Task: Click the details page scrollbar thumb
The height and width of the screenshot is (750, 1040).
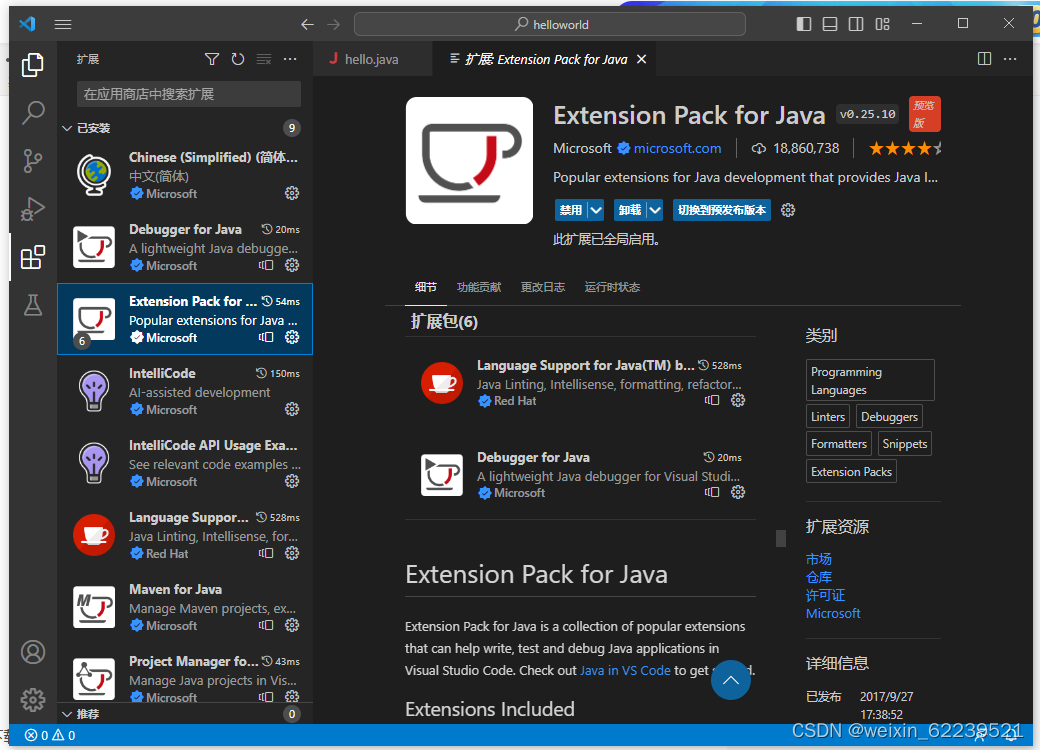Action: pyautogui.click(x=781, y=538)
